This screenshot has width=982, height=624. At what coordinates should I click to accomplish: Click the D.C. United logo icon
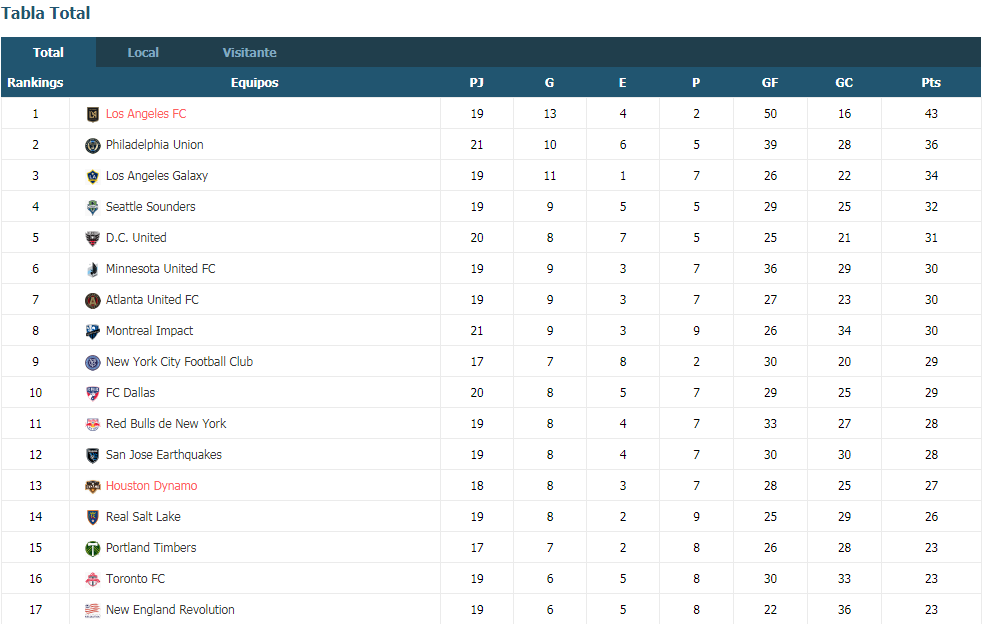(93, 238)
